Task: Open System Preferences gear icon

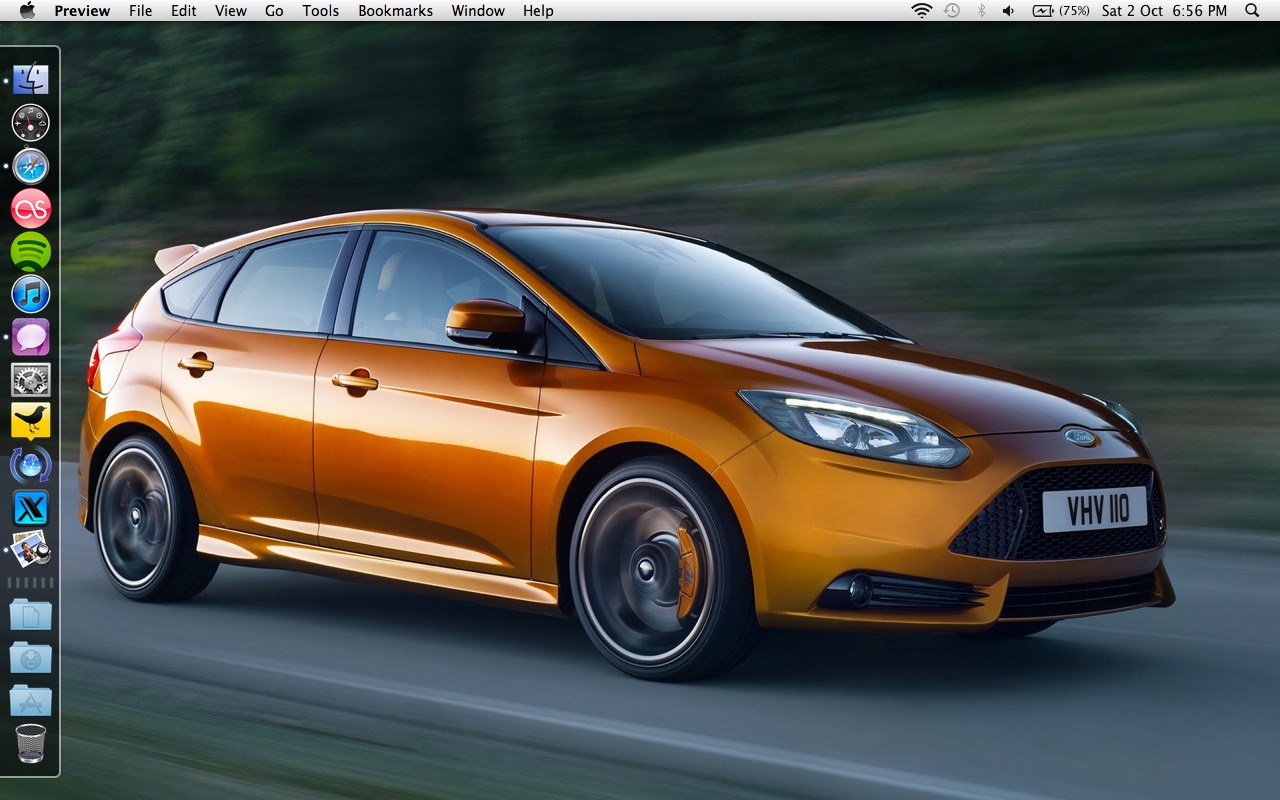Action: [31, 380]
